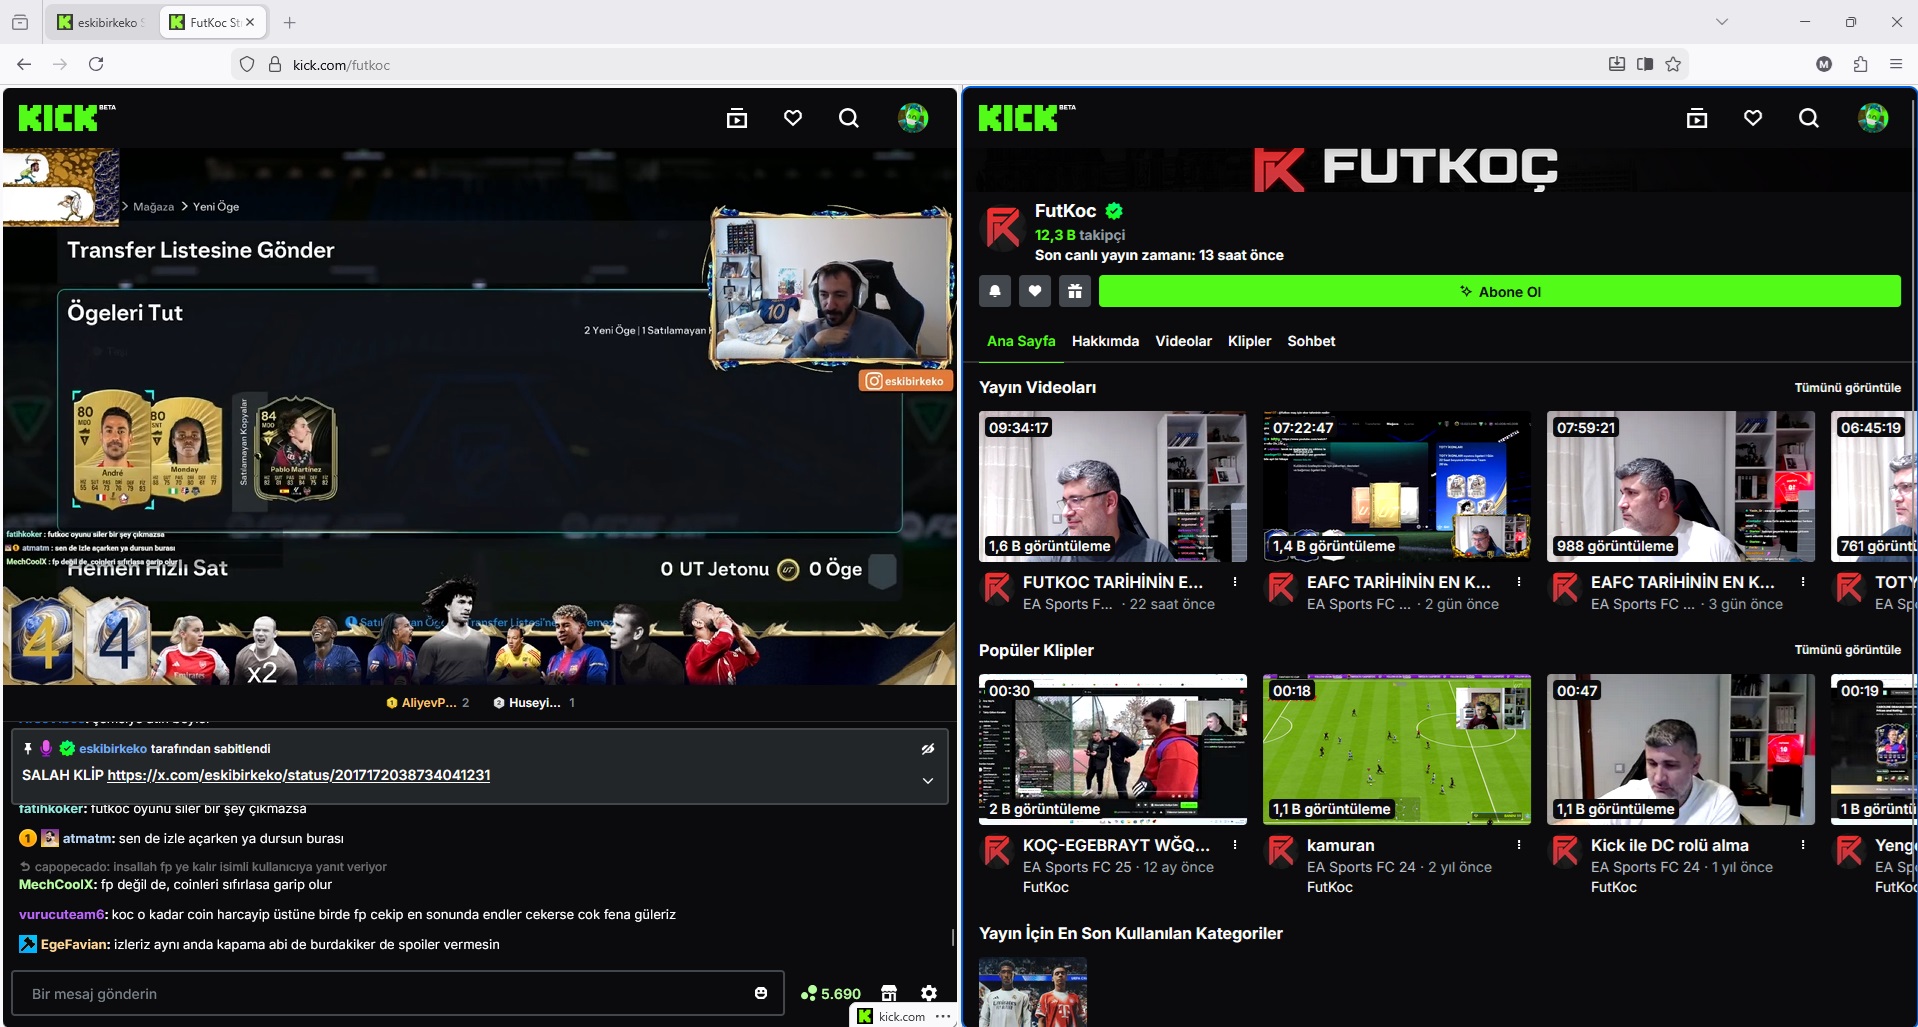1918x1027 pixels.
Task: Hide the pinned message with the crossed-eye icon
Action: click(928, 748)
